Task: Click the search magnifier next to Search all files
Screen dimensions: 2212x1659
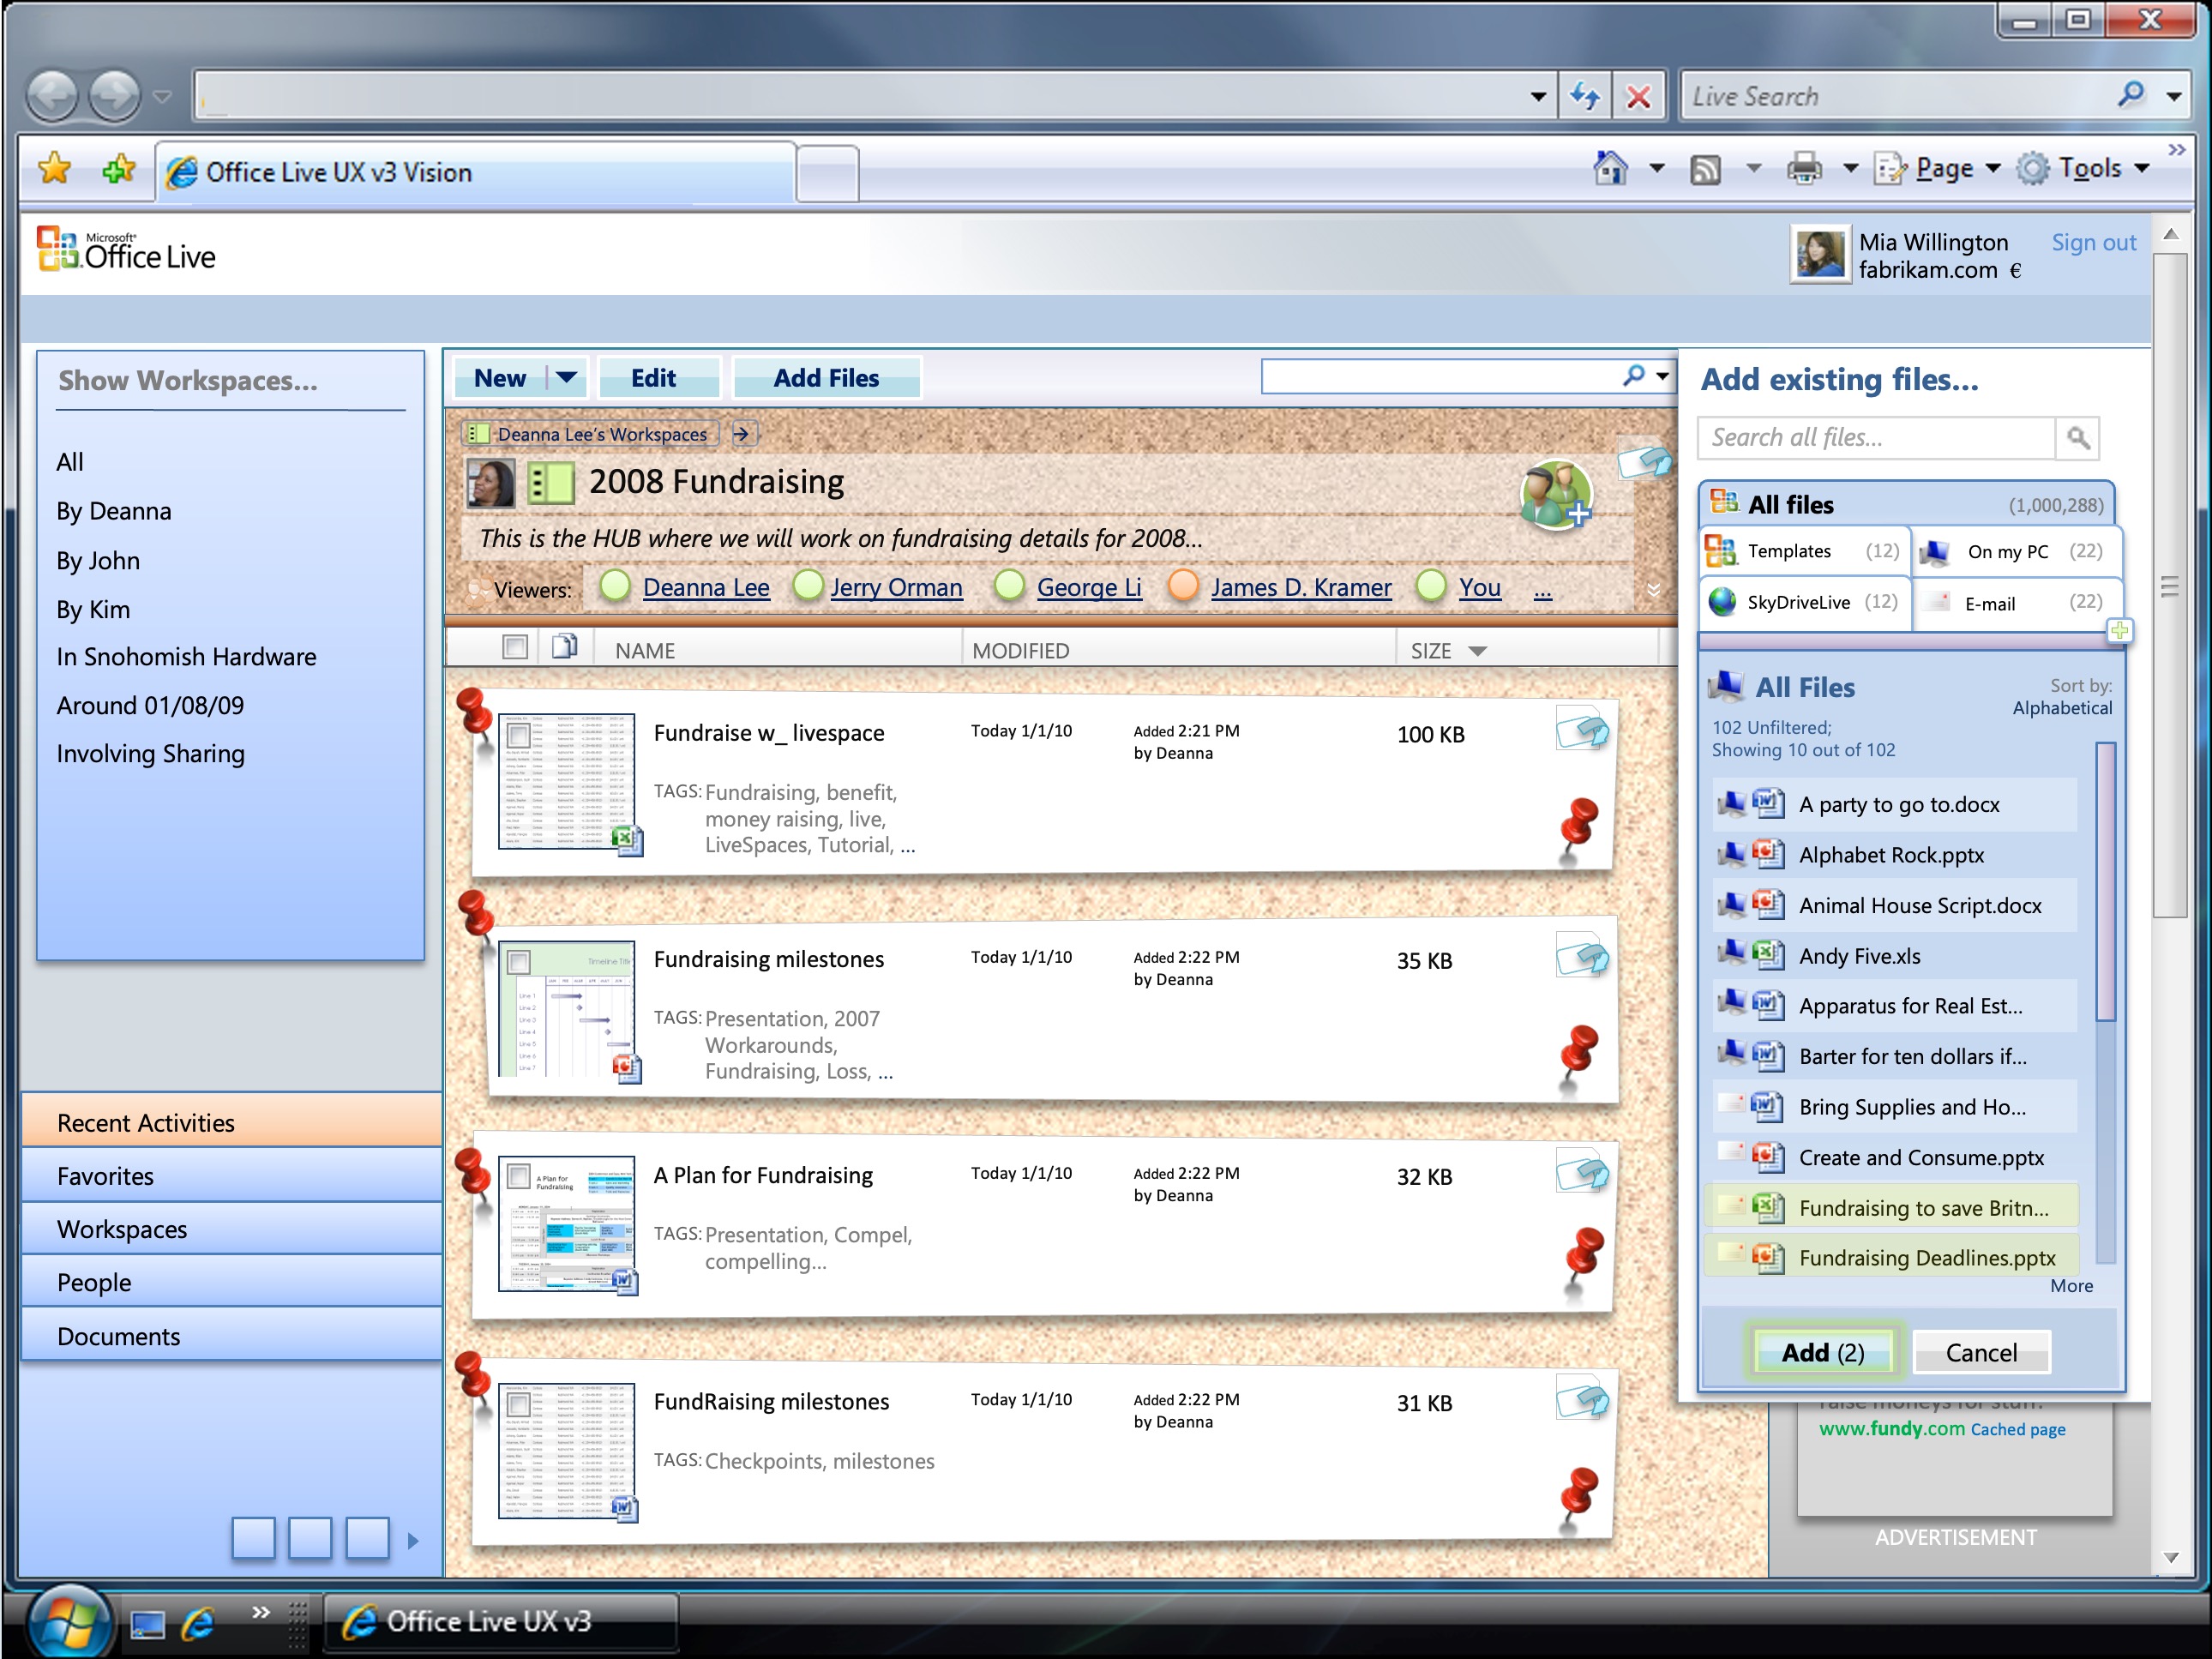Action: click(2078, 438)
